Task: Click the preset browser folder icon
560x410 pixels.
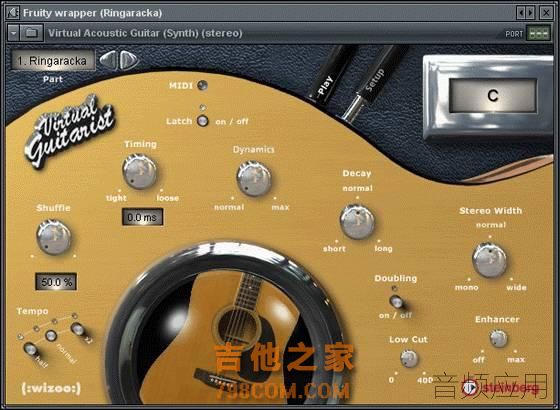Action: click(x=31, y=34)
